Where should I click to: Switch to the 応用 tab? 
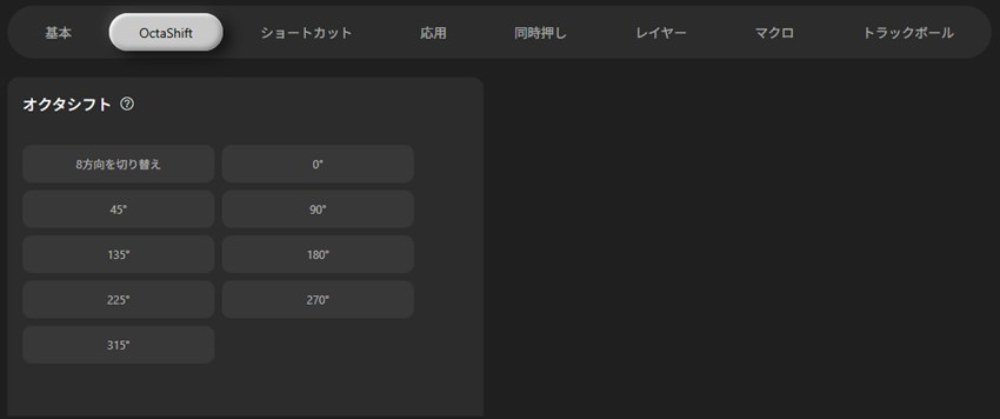(433, 33)
